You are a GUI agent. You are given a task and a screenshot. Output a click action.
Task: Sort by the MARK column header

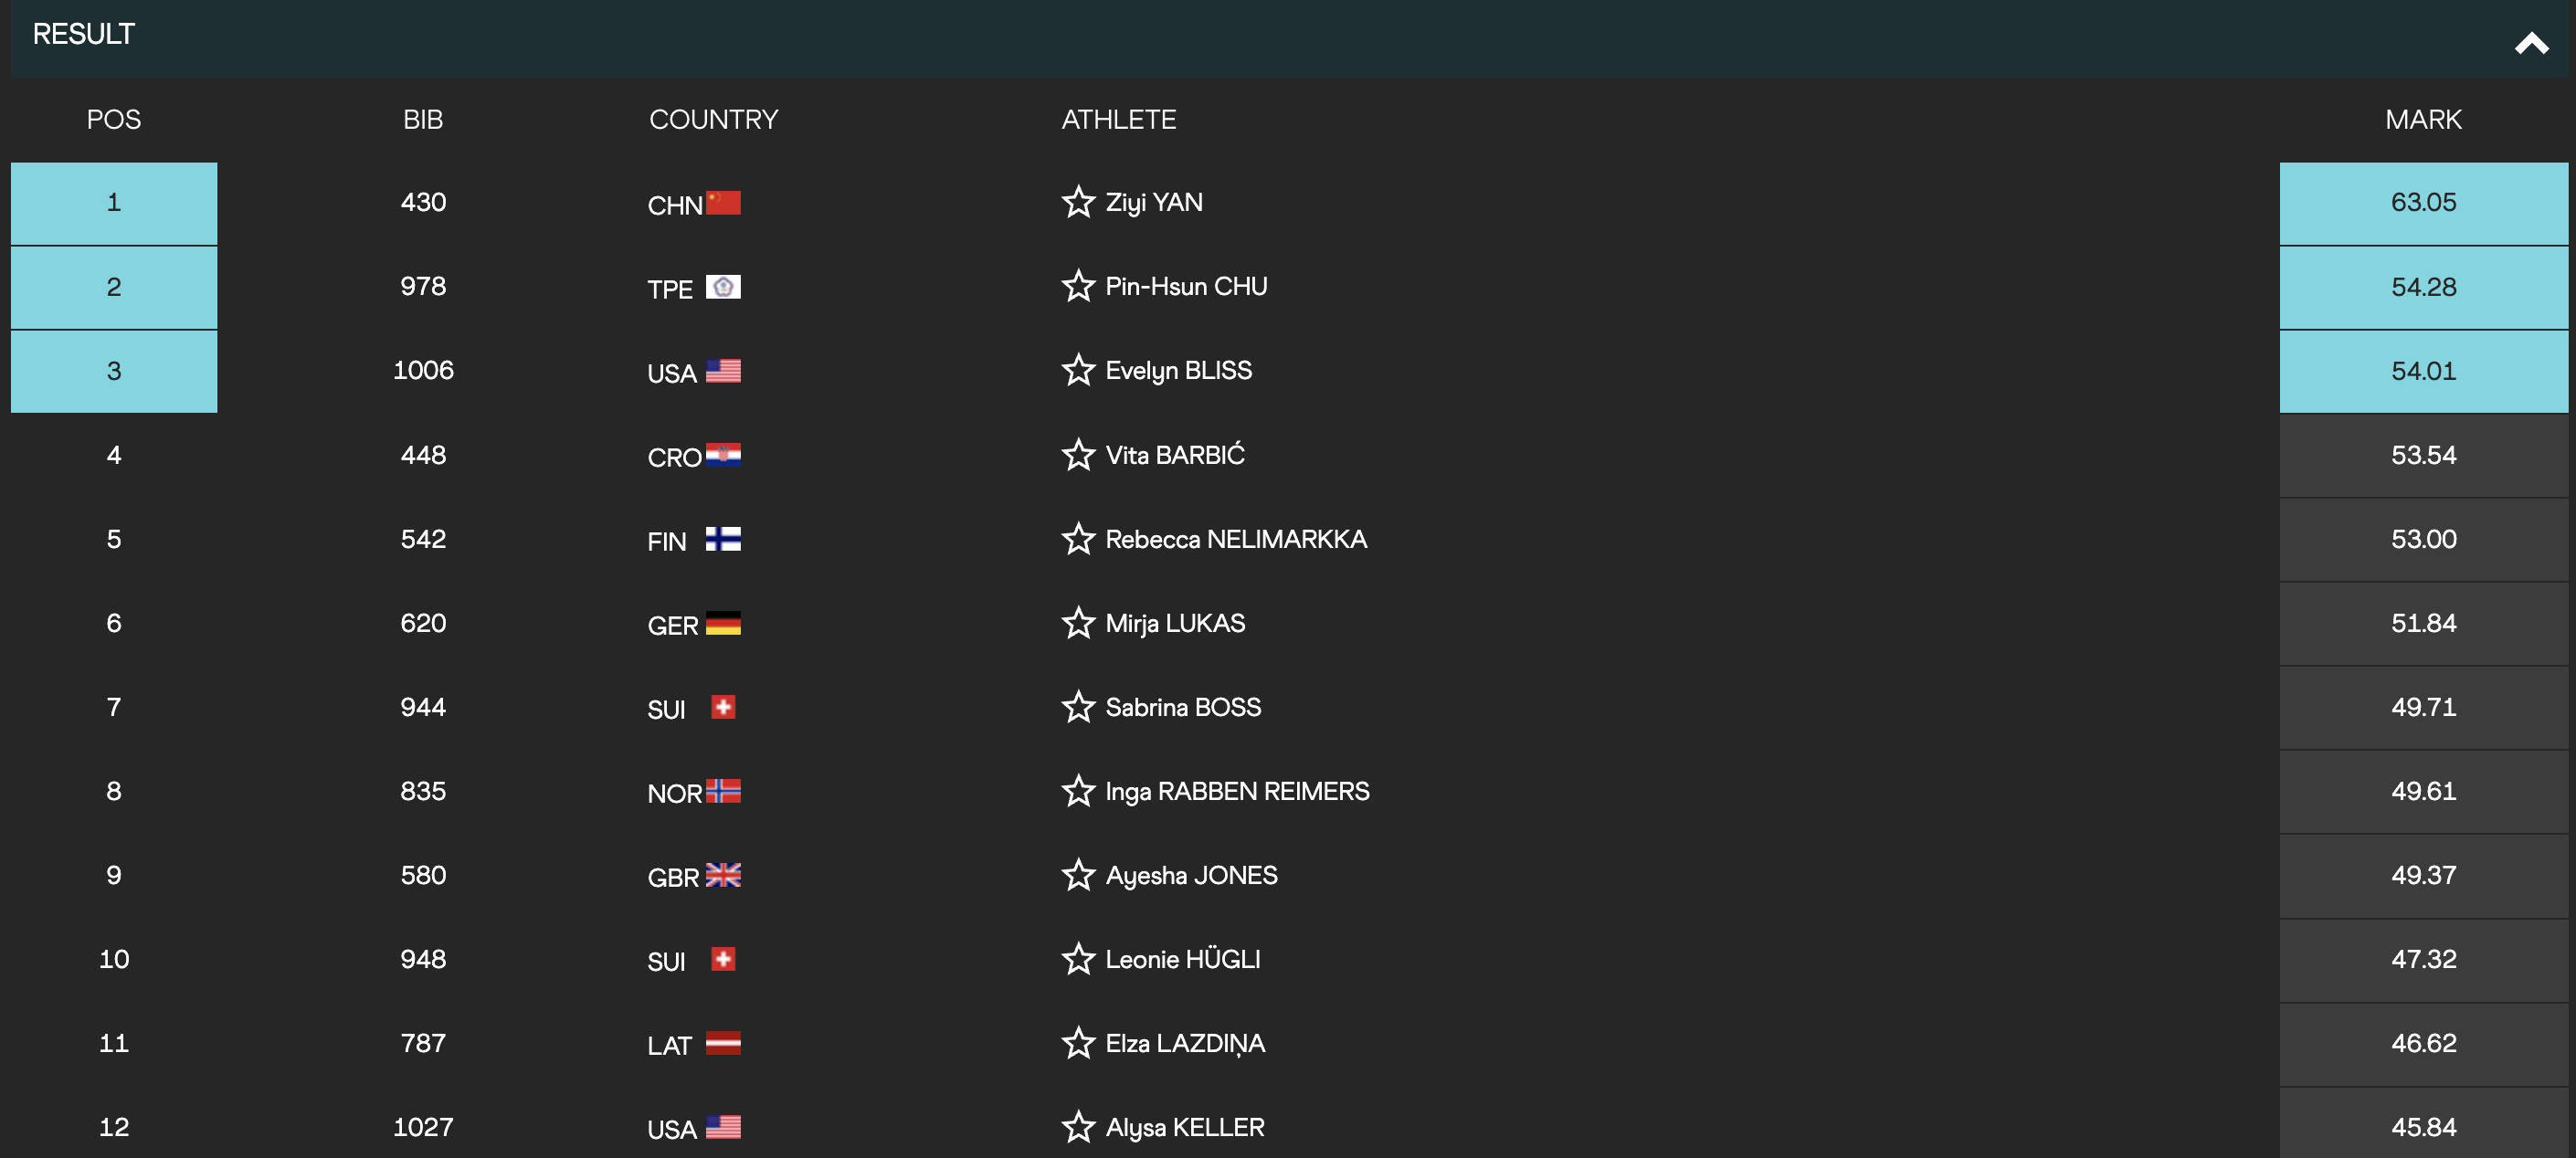[2423, 120]
